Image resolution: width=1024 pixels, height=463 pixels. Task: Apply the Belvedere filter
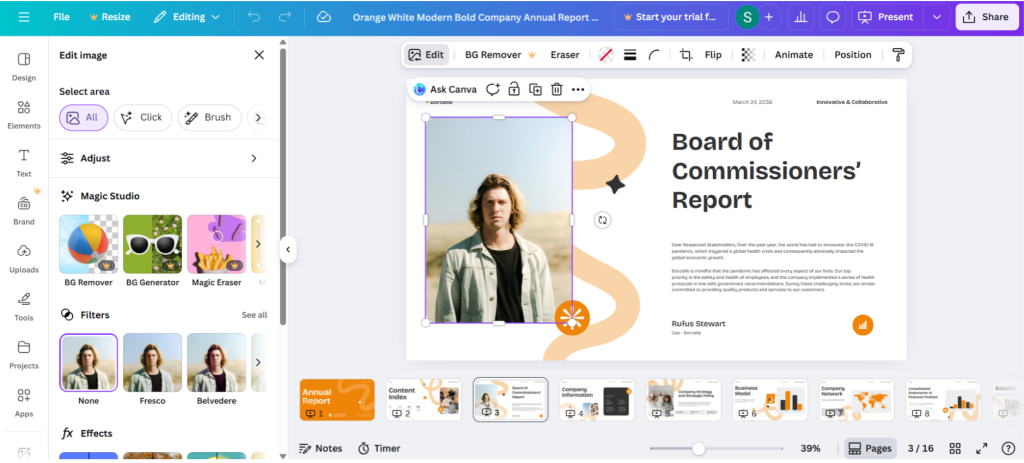pyautogui.click(x=216, y=370)
